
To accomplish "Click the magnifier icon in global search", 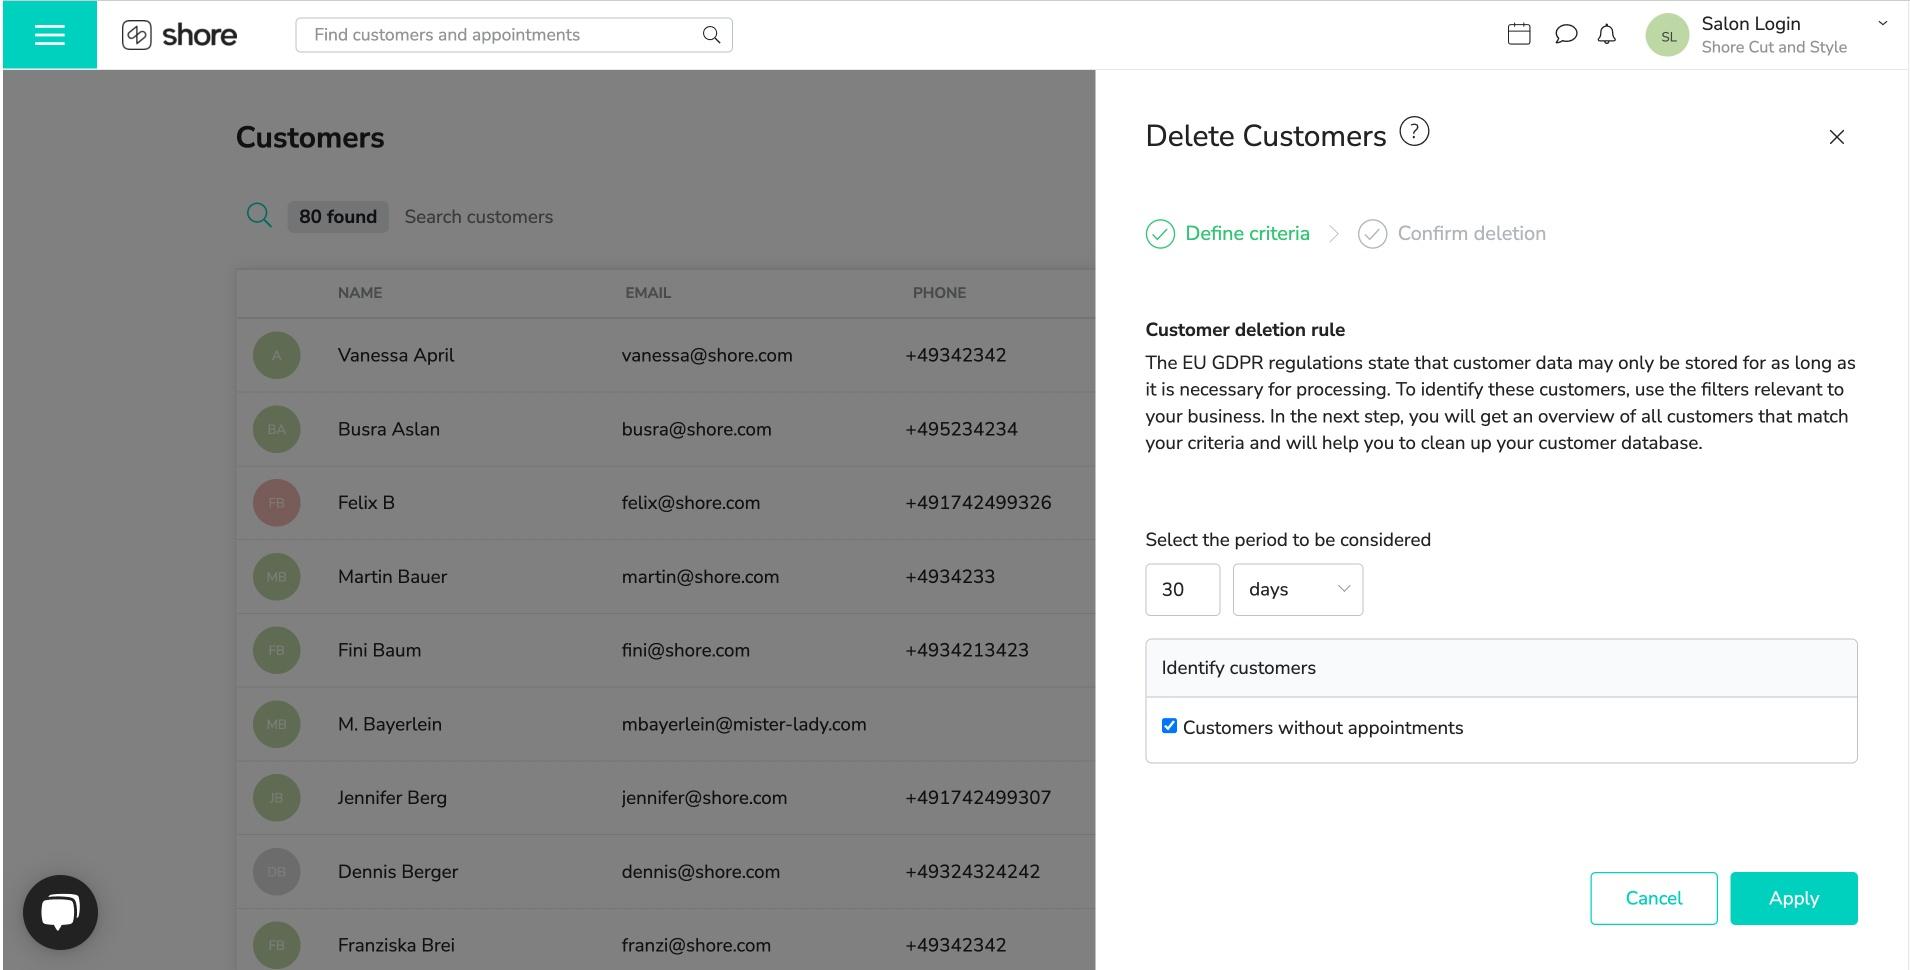I will point(711,35).
